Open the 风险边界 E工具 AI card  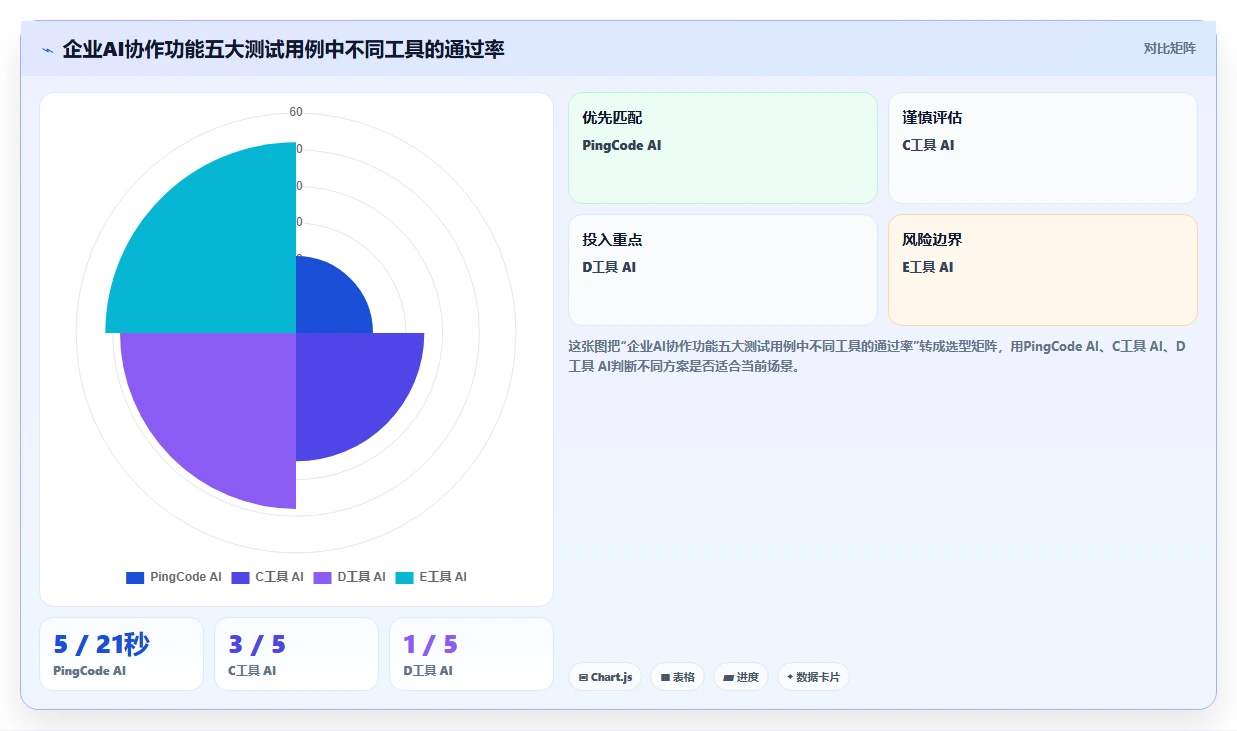[1042, 270]
